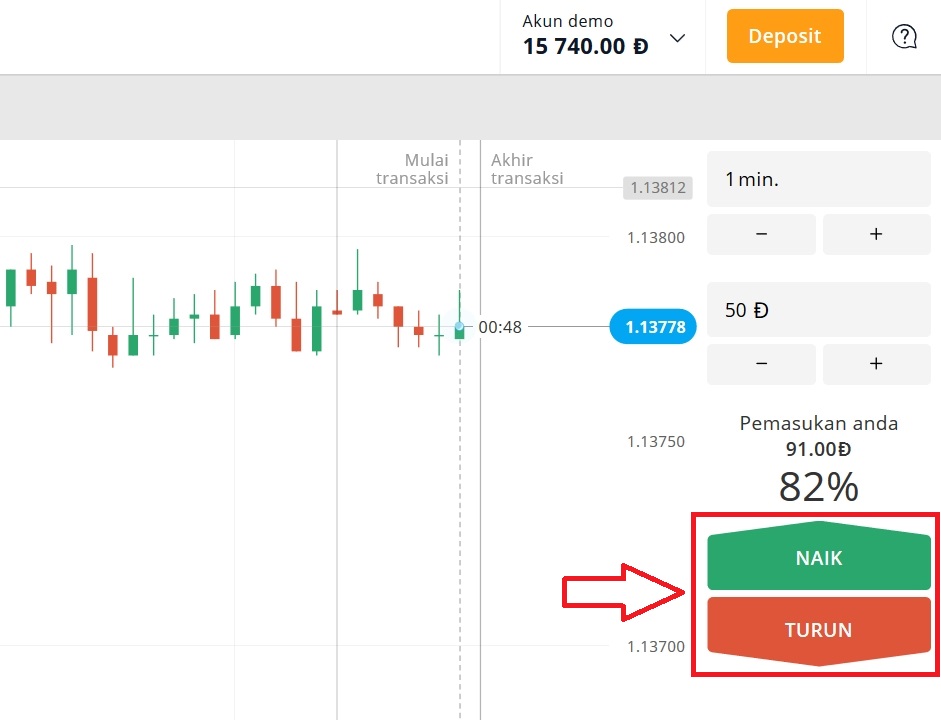The width and height of the screenshot is (941, 720).
Task: Click the blue 1.13778 current price tag
Action: pyautogui.click(x=654, y=327)
